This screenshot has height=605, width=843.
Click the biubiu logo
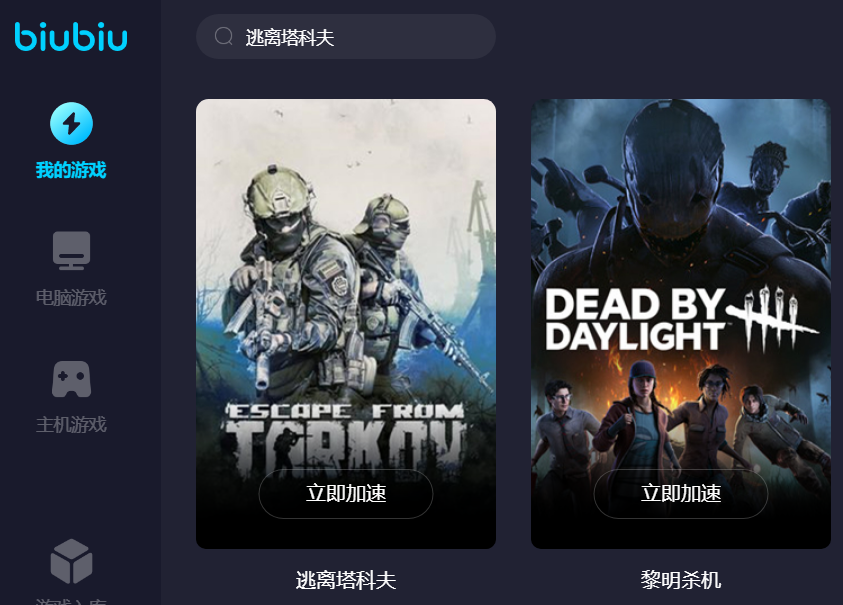71,37
